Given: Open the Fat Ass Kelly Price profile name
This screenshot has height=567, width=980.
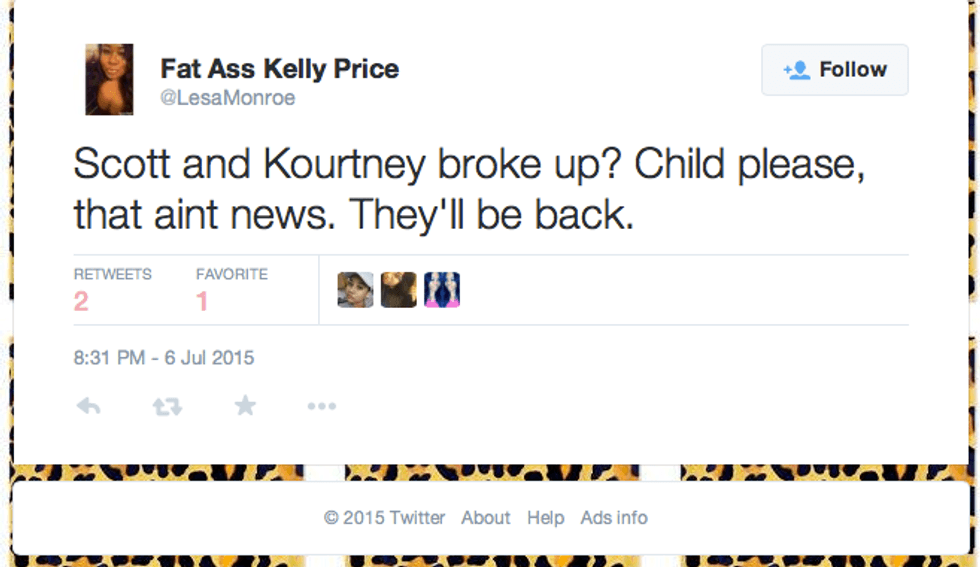Looking at the screenshot, I should 280,69.
